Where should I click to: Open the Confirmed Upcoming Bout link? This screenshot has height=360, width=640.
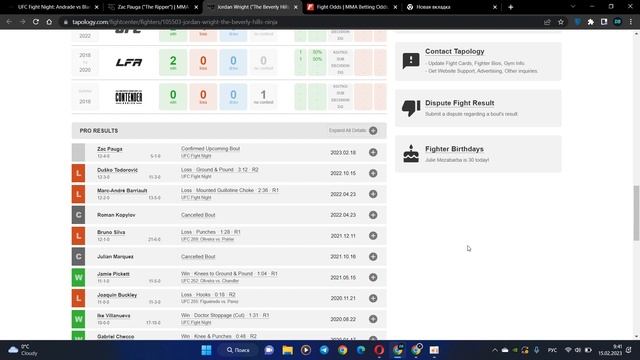point(211,149)
